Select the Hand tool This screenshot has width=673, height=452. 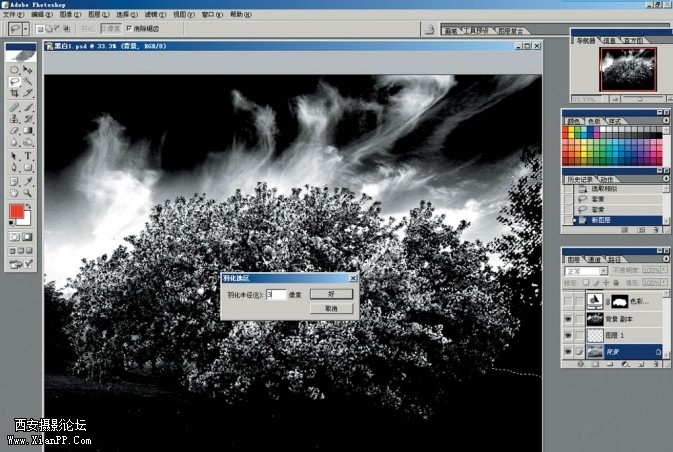tap(14, 193)
